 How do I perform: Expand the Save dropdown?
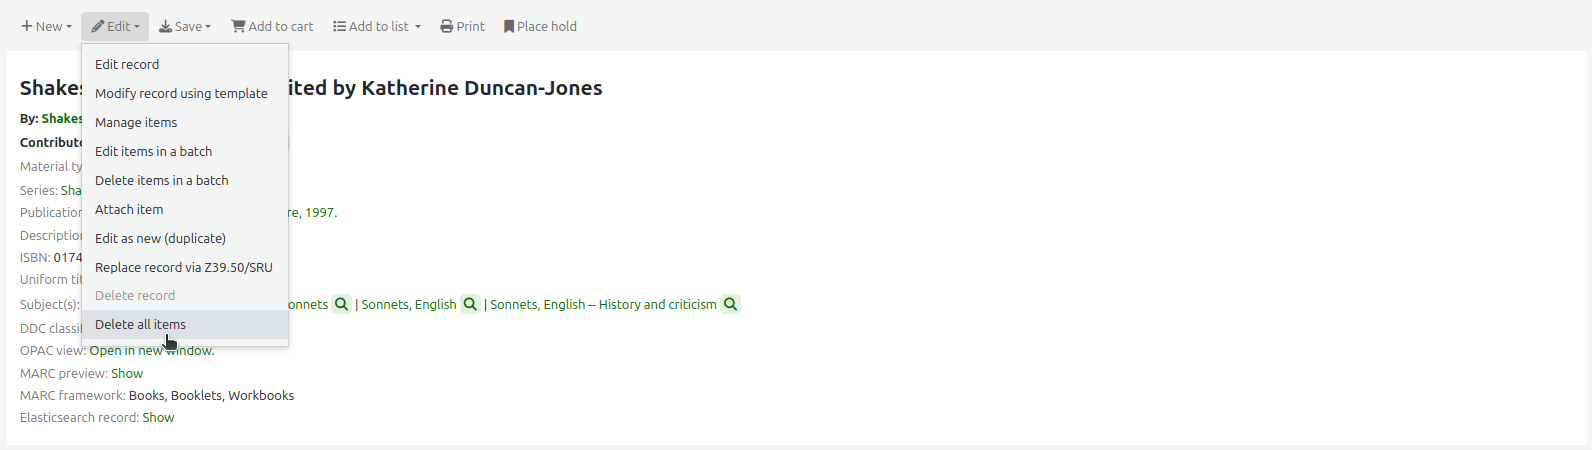[185, 27]
